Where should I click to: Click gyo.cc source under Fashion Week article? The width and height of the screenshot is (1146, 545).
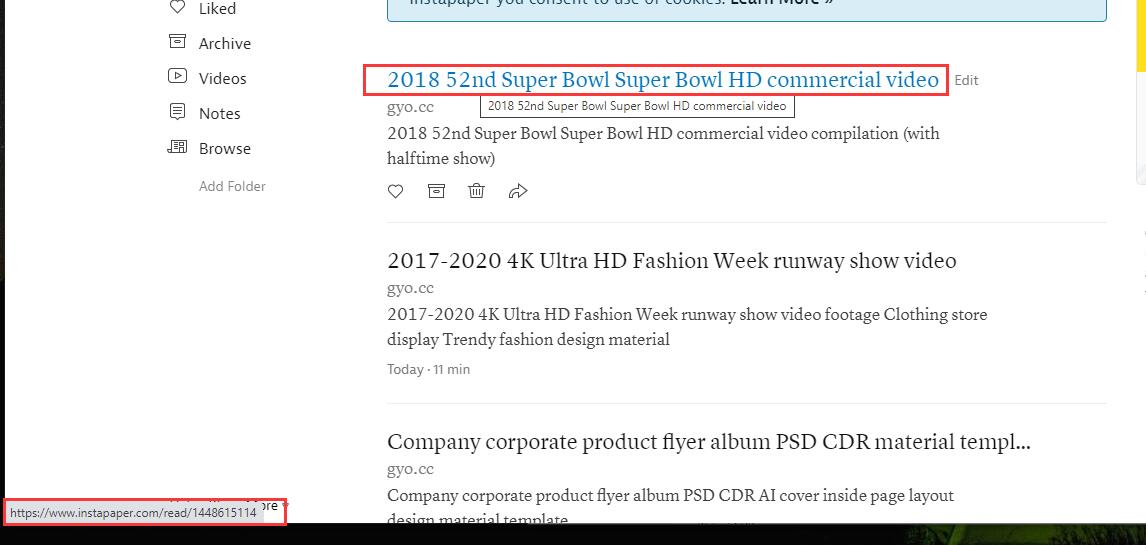[x=410, y=288]
